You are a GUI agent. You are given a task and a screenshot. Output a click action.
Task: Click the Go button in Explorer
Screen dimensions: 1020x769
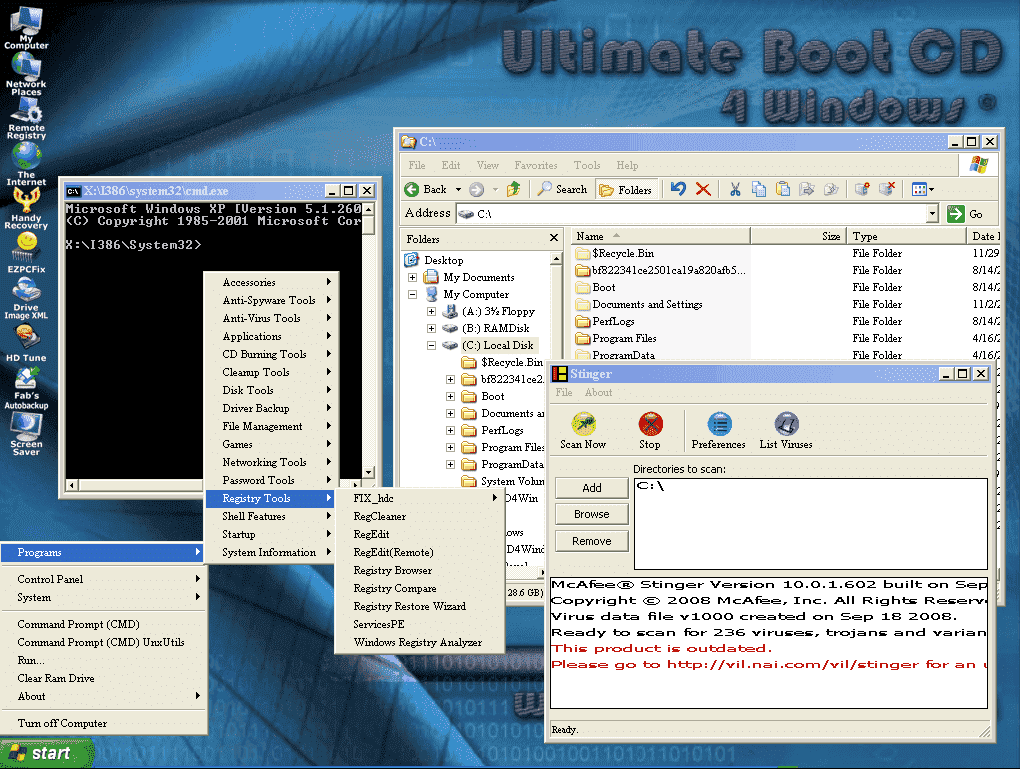pos(965,213)
